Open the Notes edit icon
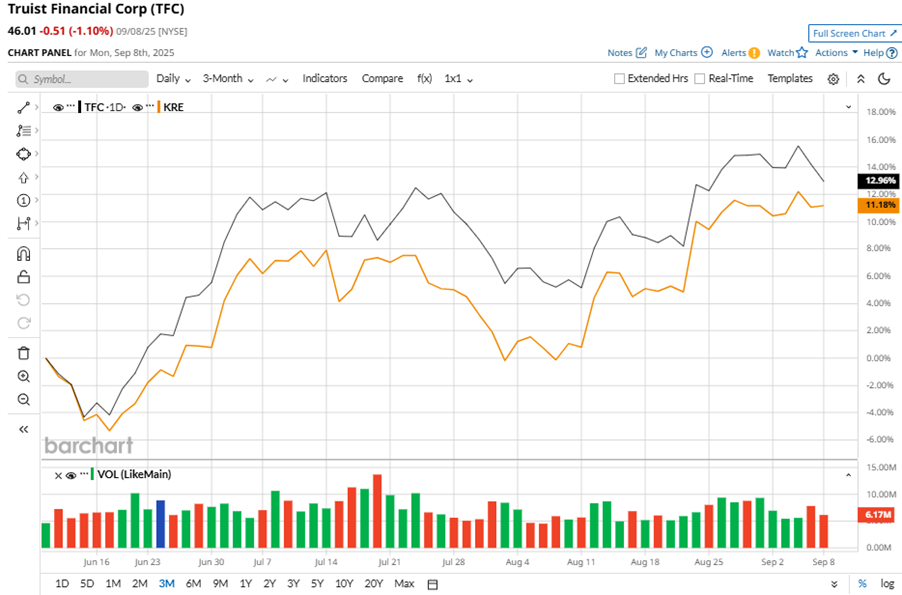The width and height of the screenshot is (902, 595). pos(641,52)
